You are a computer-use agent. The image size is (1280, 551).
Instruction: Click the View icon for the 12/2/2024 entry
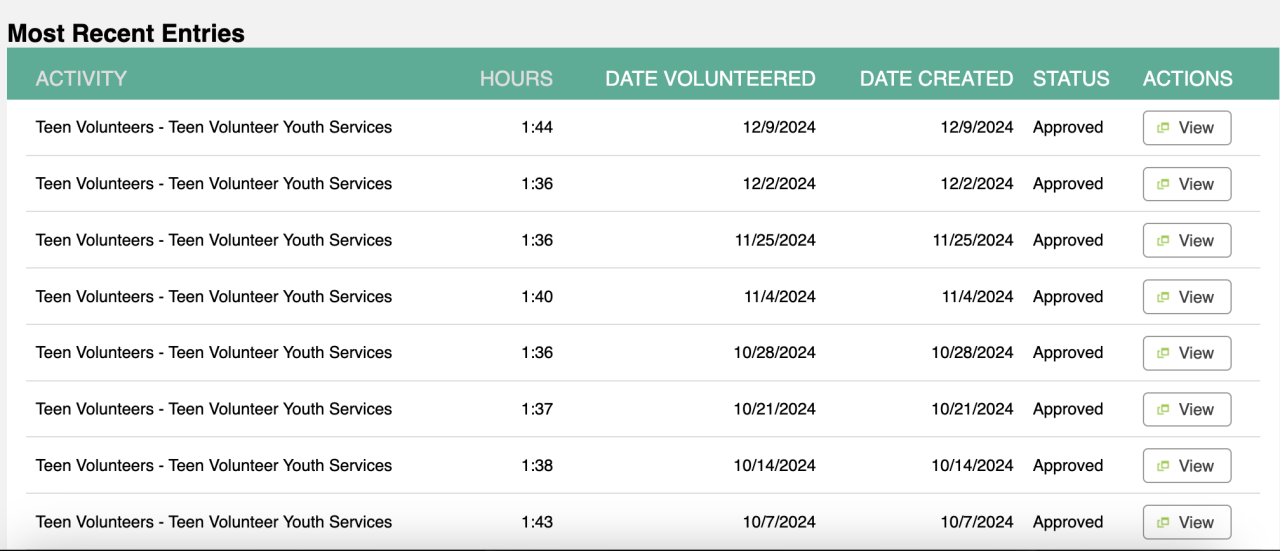[x=1164, y=184]
